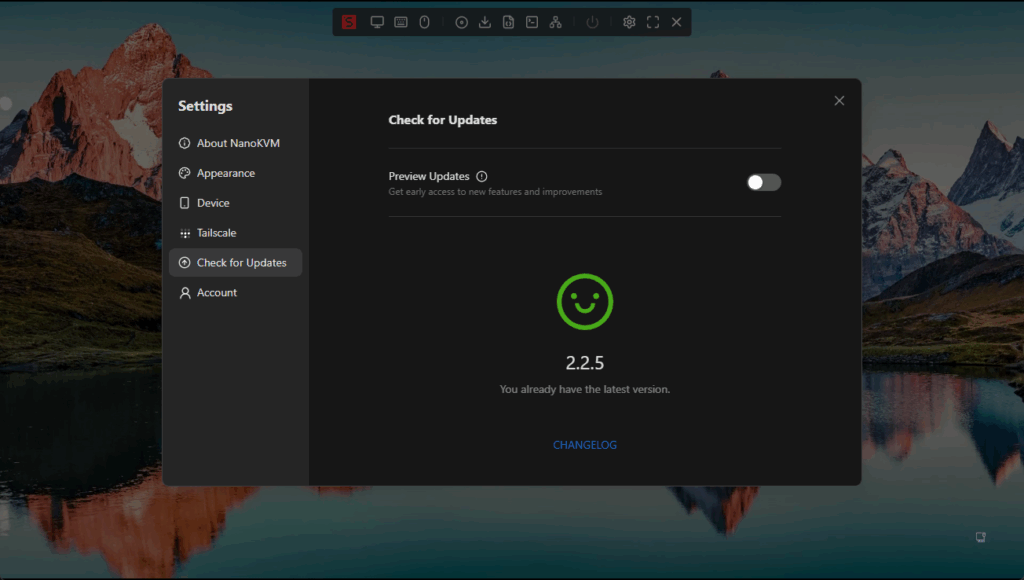The width and height of the screenshot is (1024, 580).
Task: Enter fullscreen mode from toolbar
Action: 653,22
